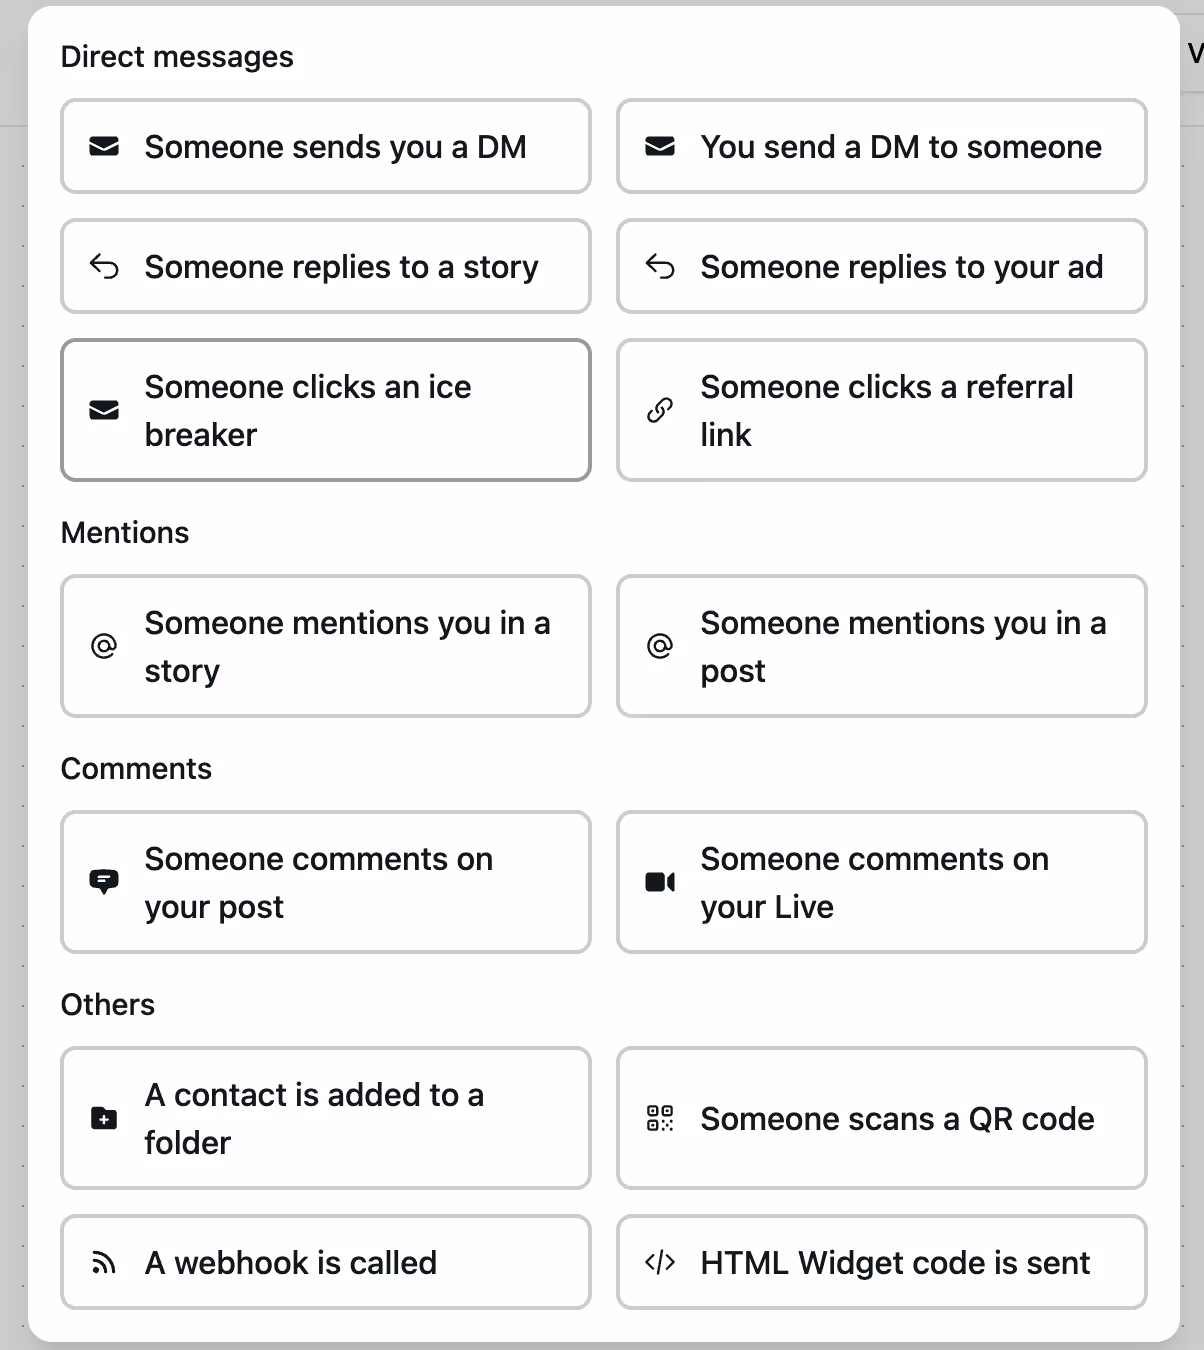The height and width of the screenshot is (1350, 1204).
Task: Select the QR code icon trigger
Action: 659,1118
